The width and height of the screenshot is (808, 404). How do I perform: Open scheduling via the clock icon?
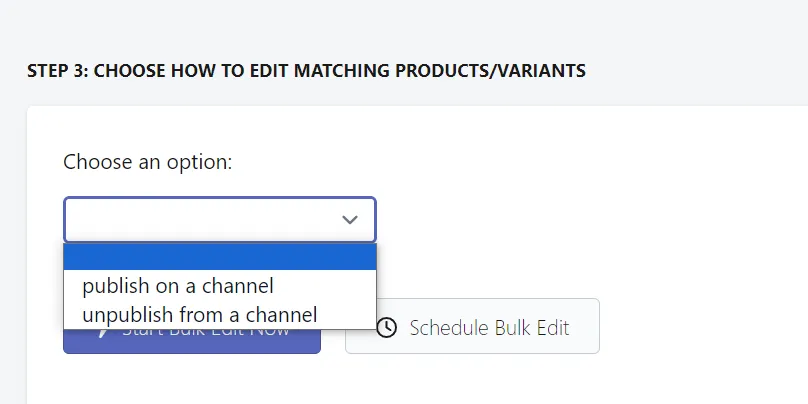click(386, 327)
